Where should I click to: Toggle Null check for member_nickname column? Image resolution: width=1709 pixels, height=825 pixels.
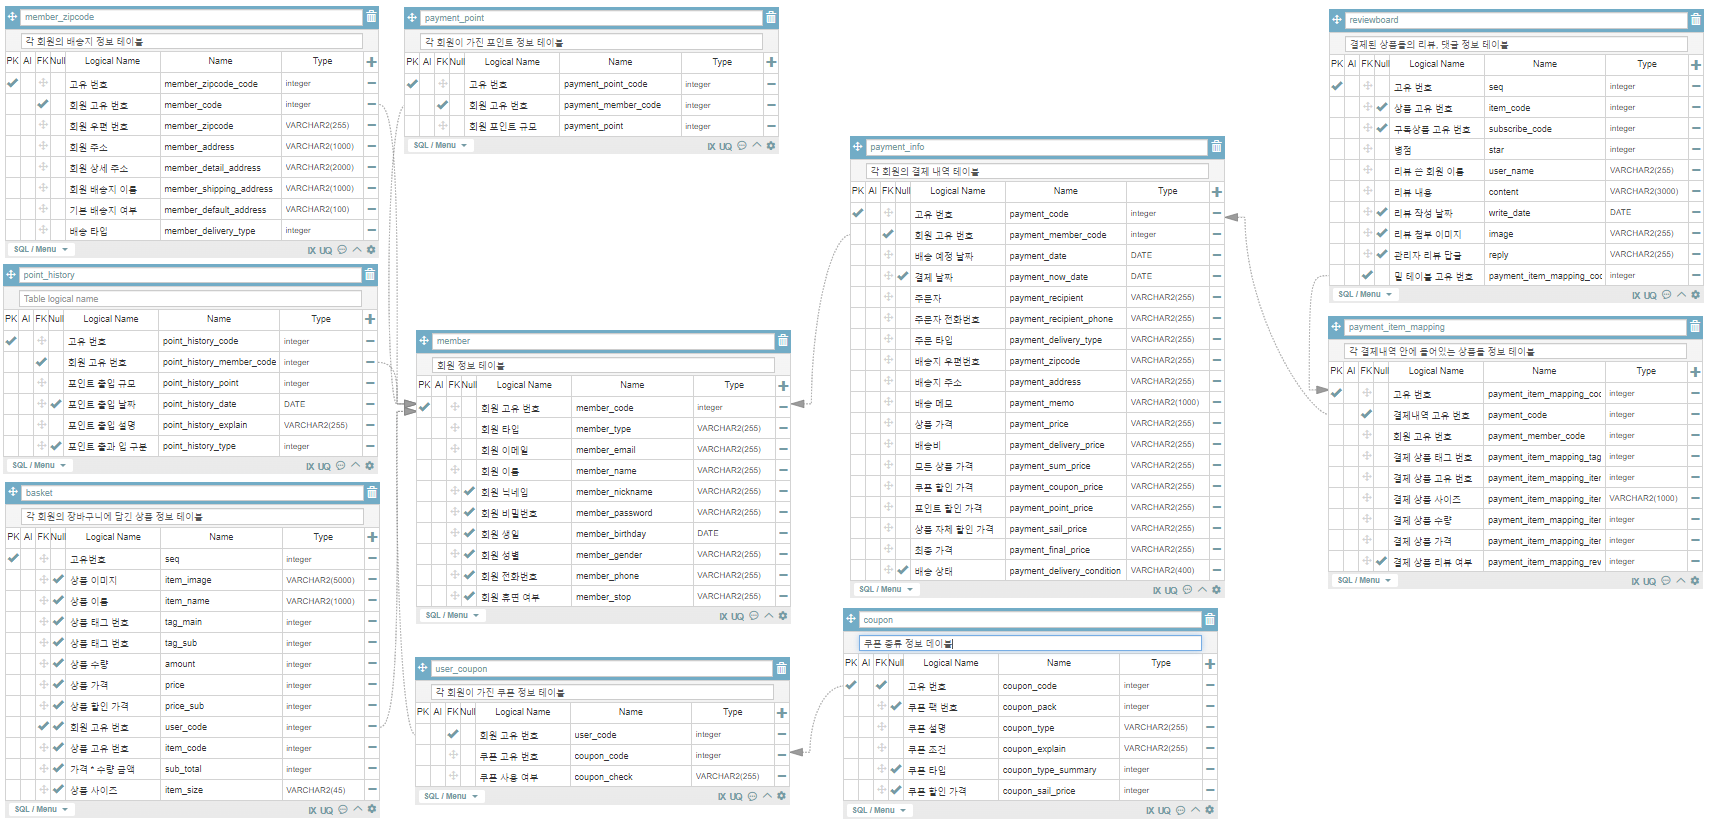[x=469, y=491]
